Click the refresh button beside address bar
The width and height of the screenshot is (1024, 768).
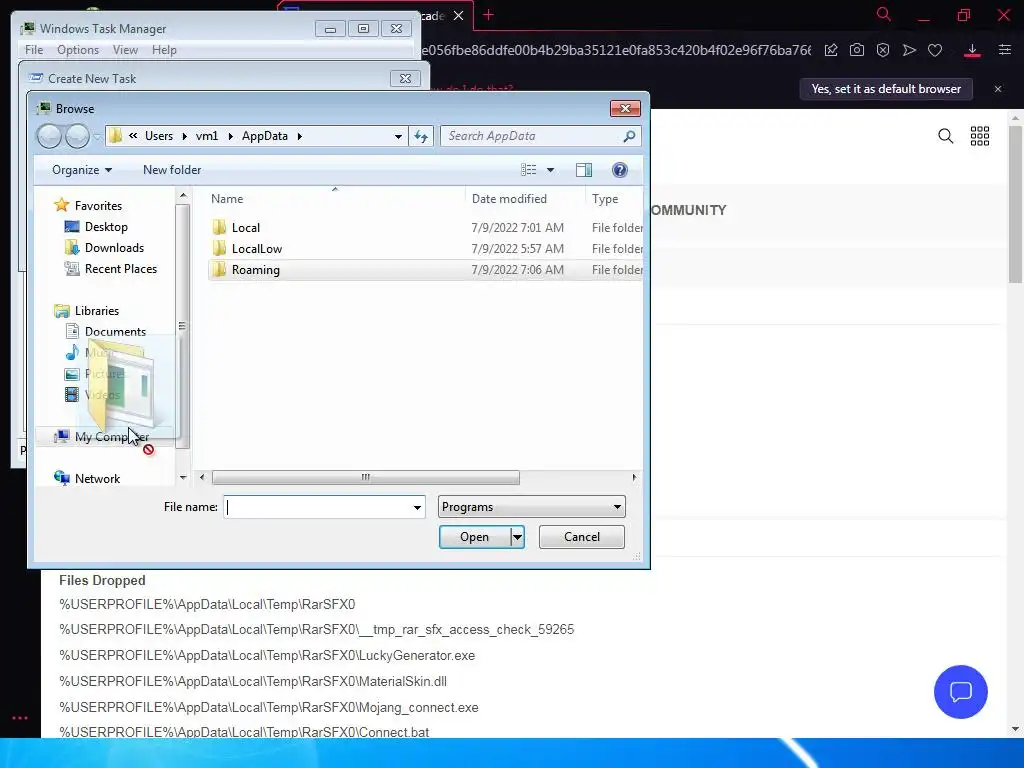[x=421, y=136]
